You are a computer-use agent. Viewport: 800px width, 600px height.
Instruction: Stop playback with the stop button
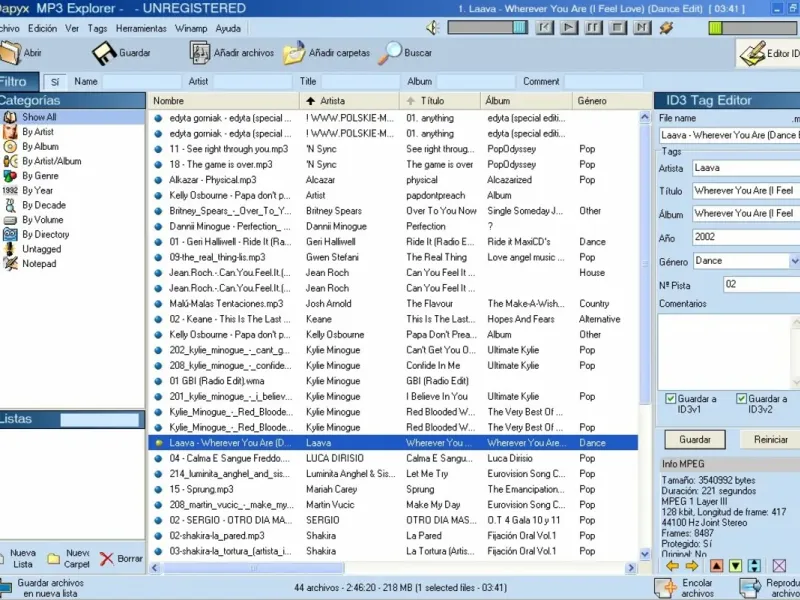pyautogui.click(x=617, y=28)
